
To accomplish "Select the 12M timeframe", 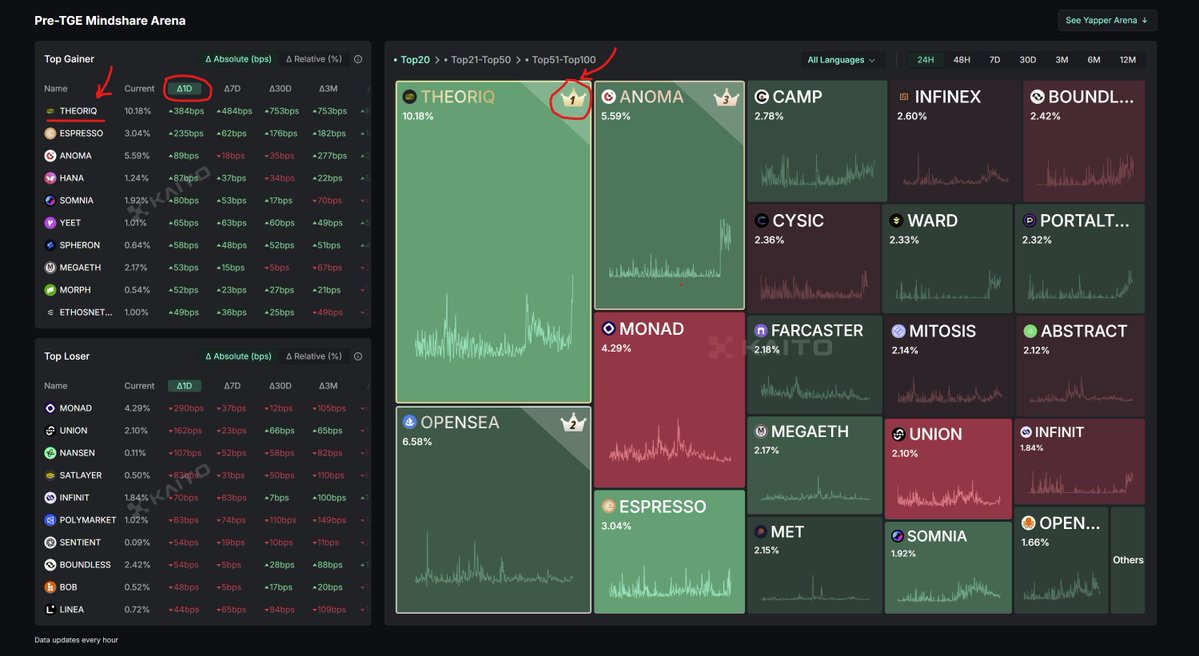I will click(1127, 60).
